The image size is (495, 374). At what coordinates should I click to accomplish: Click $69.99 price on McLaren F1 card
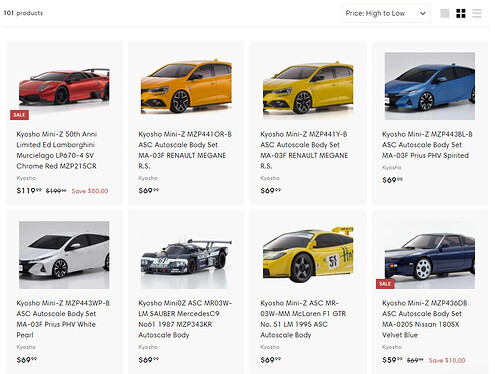point(271,360)
